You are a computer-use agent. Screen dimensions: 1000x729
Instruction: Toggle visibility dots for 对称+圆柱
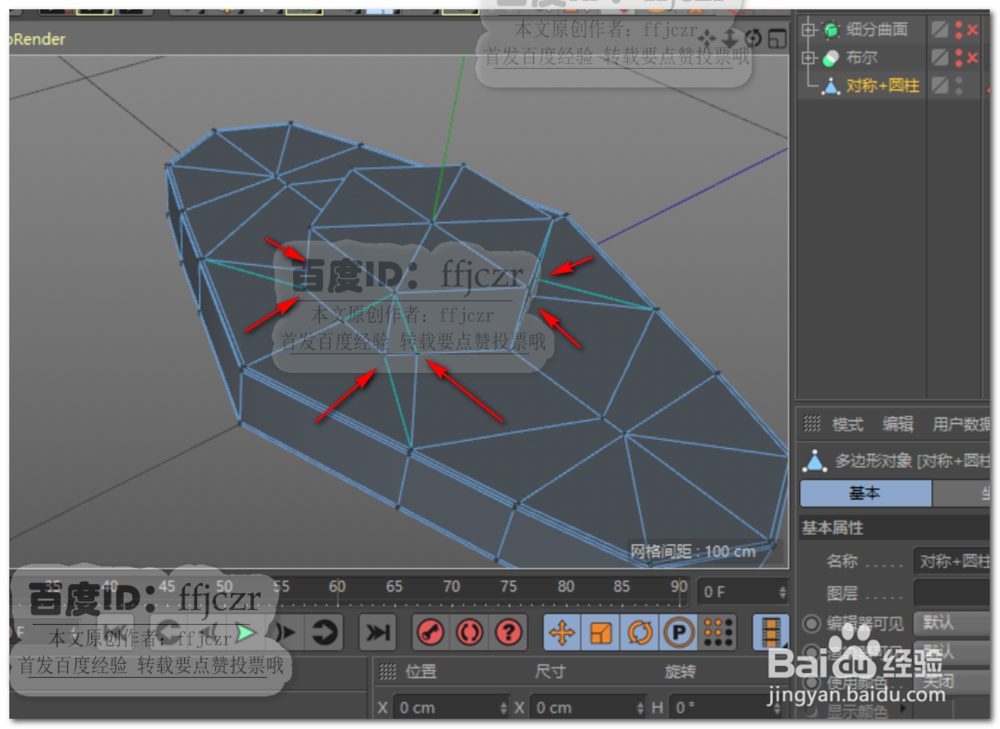(959, 86)
